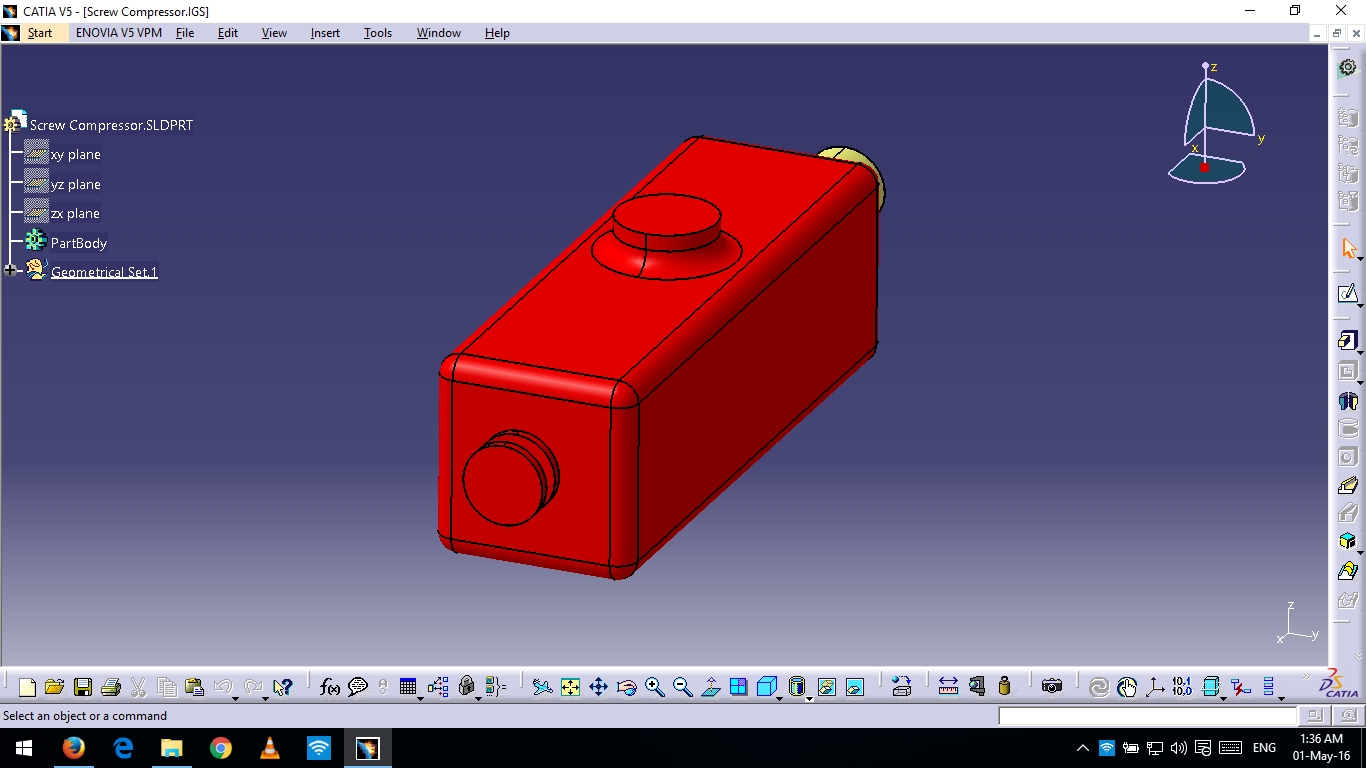
Task: Open the Insert menu
Action: (325, 33)
